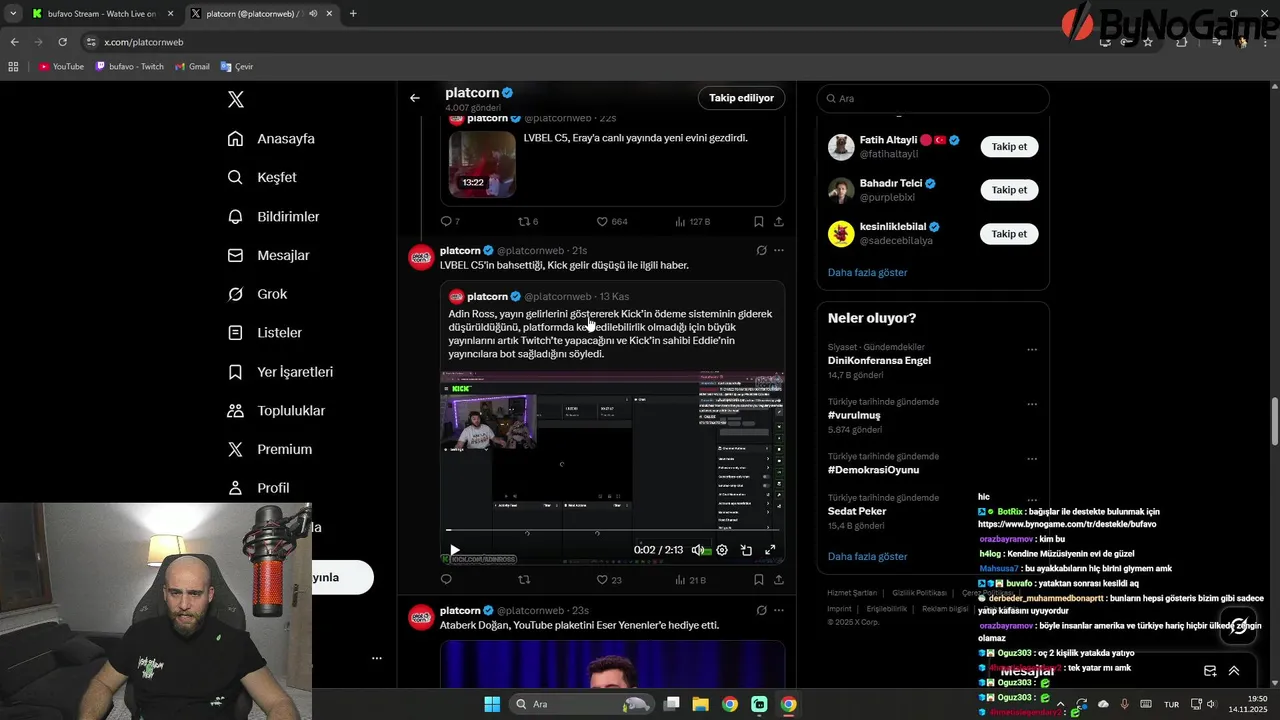Expand video to fullscreen
Image resolution: width=1280 pixels, height=720 pixels.
[x=770, y=550]
